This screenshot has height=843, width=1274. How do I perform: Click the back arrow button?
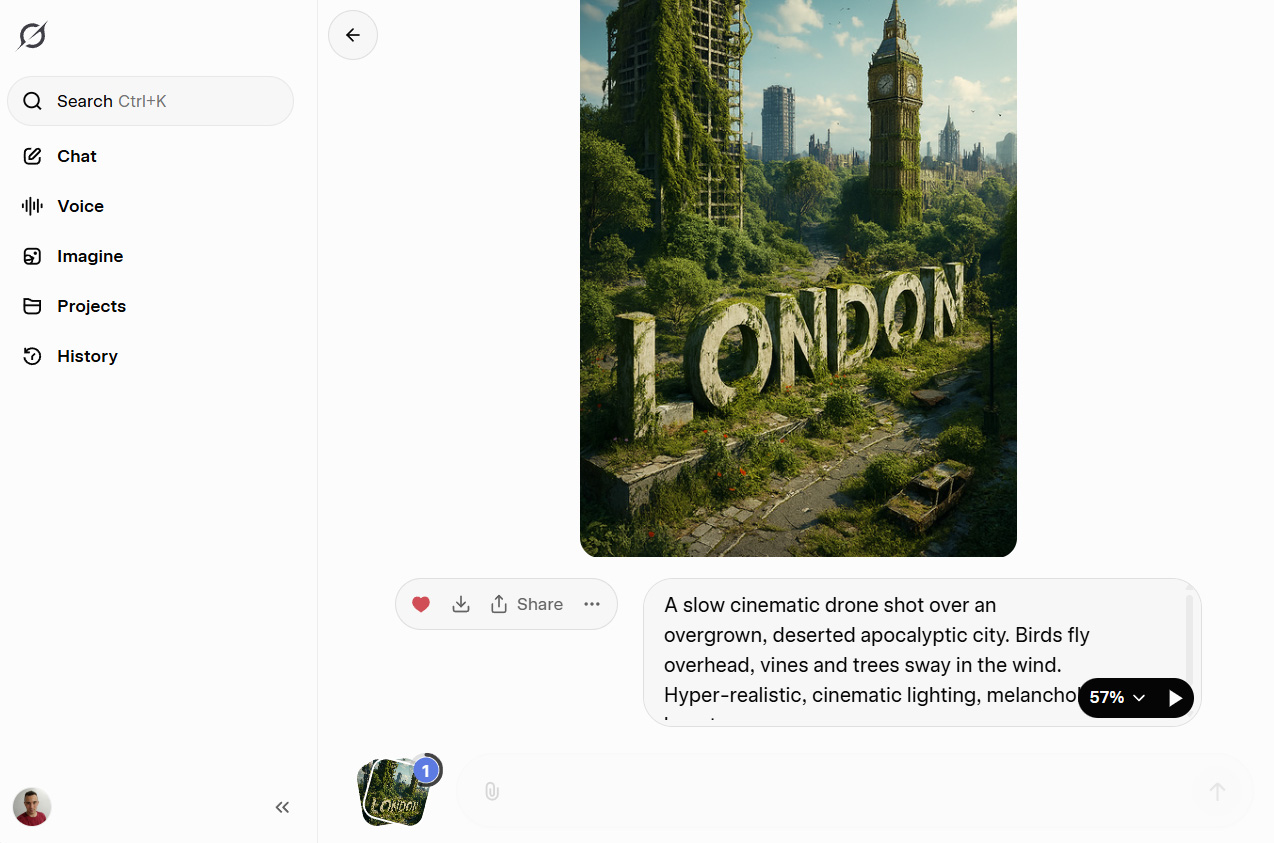(x=353, y=35)
